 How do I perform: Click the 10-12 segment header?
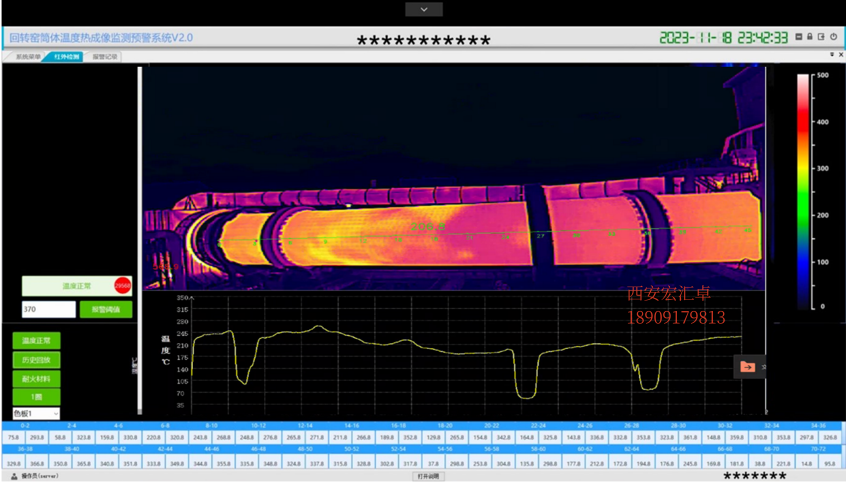258,426
